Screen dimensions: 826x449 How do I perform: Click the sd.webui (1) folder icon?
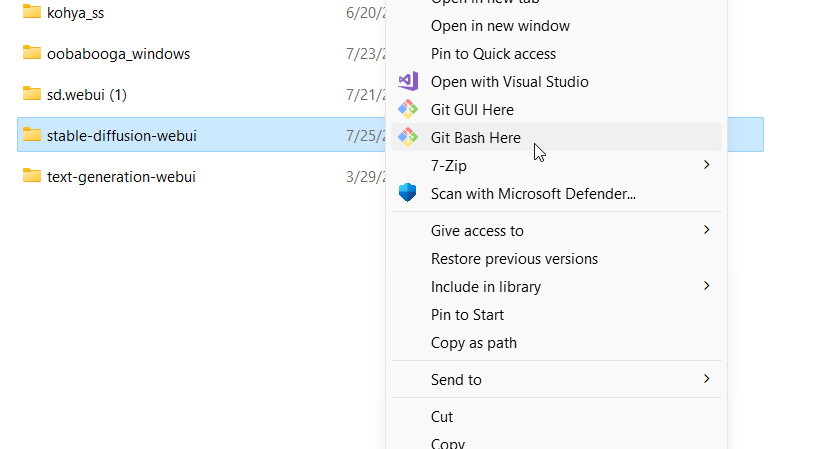[x=32, y=93]
